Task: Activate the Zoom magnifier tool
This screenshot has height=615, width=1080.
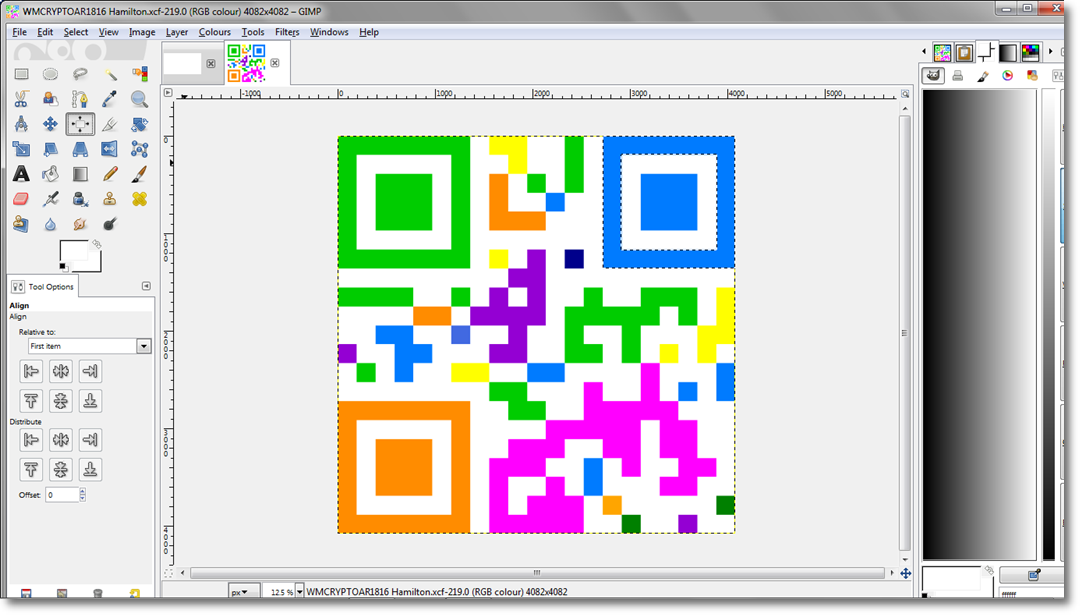Action: 139,99
